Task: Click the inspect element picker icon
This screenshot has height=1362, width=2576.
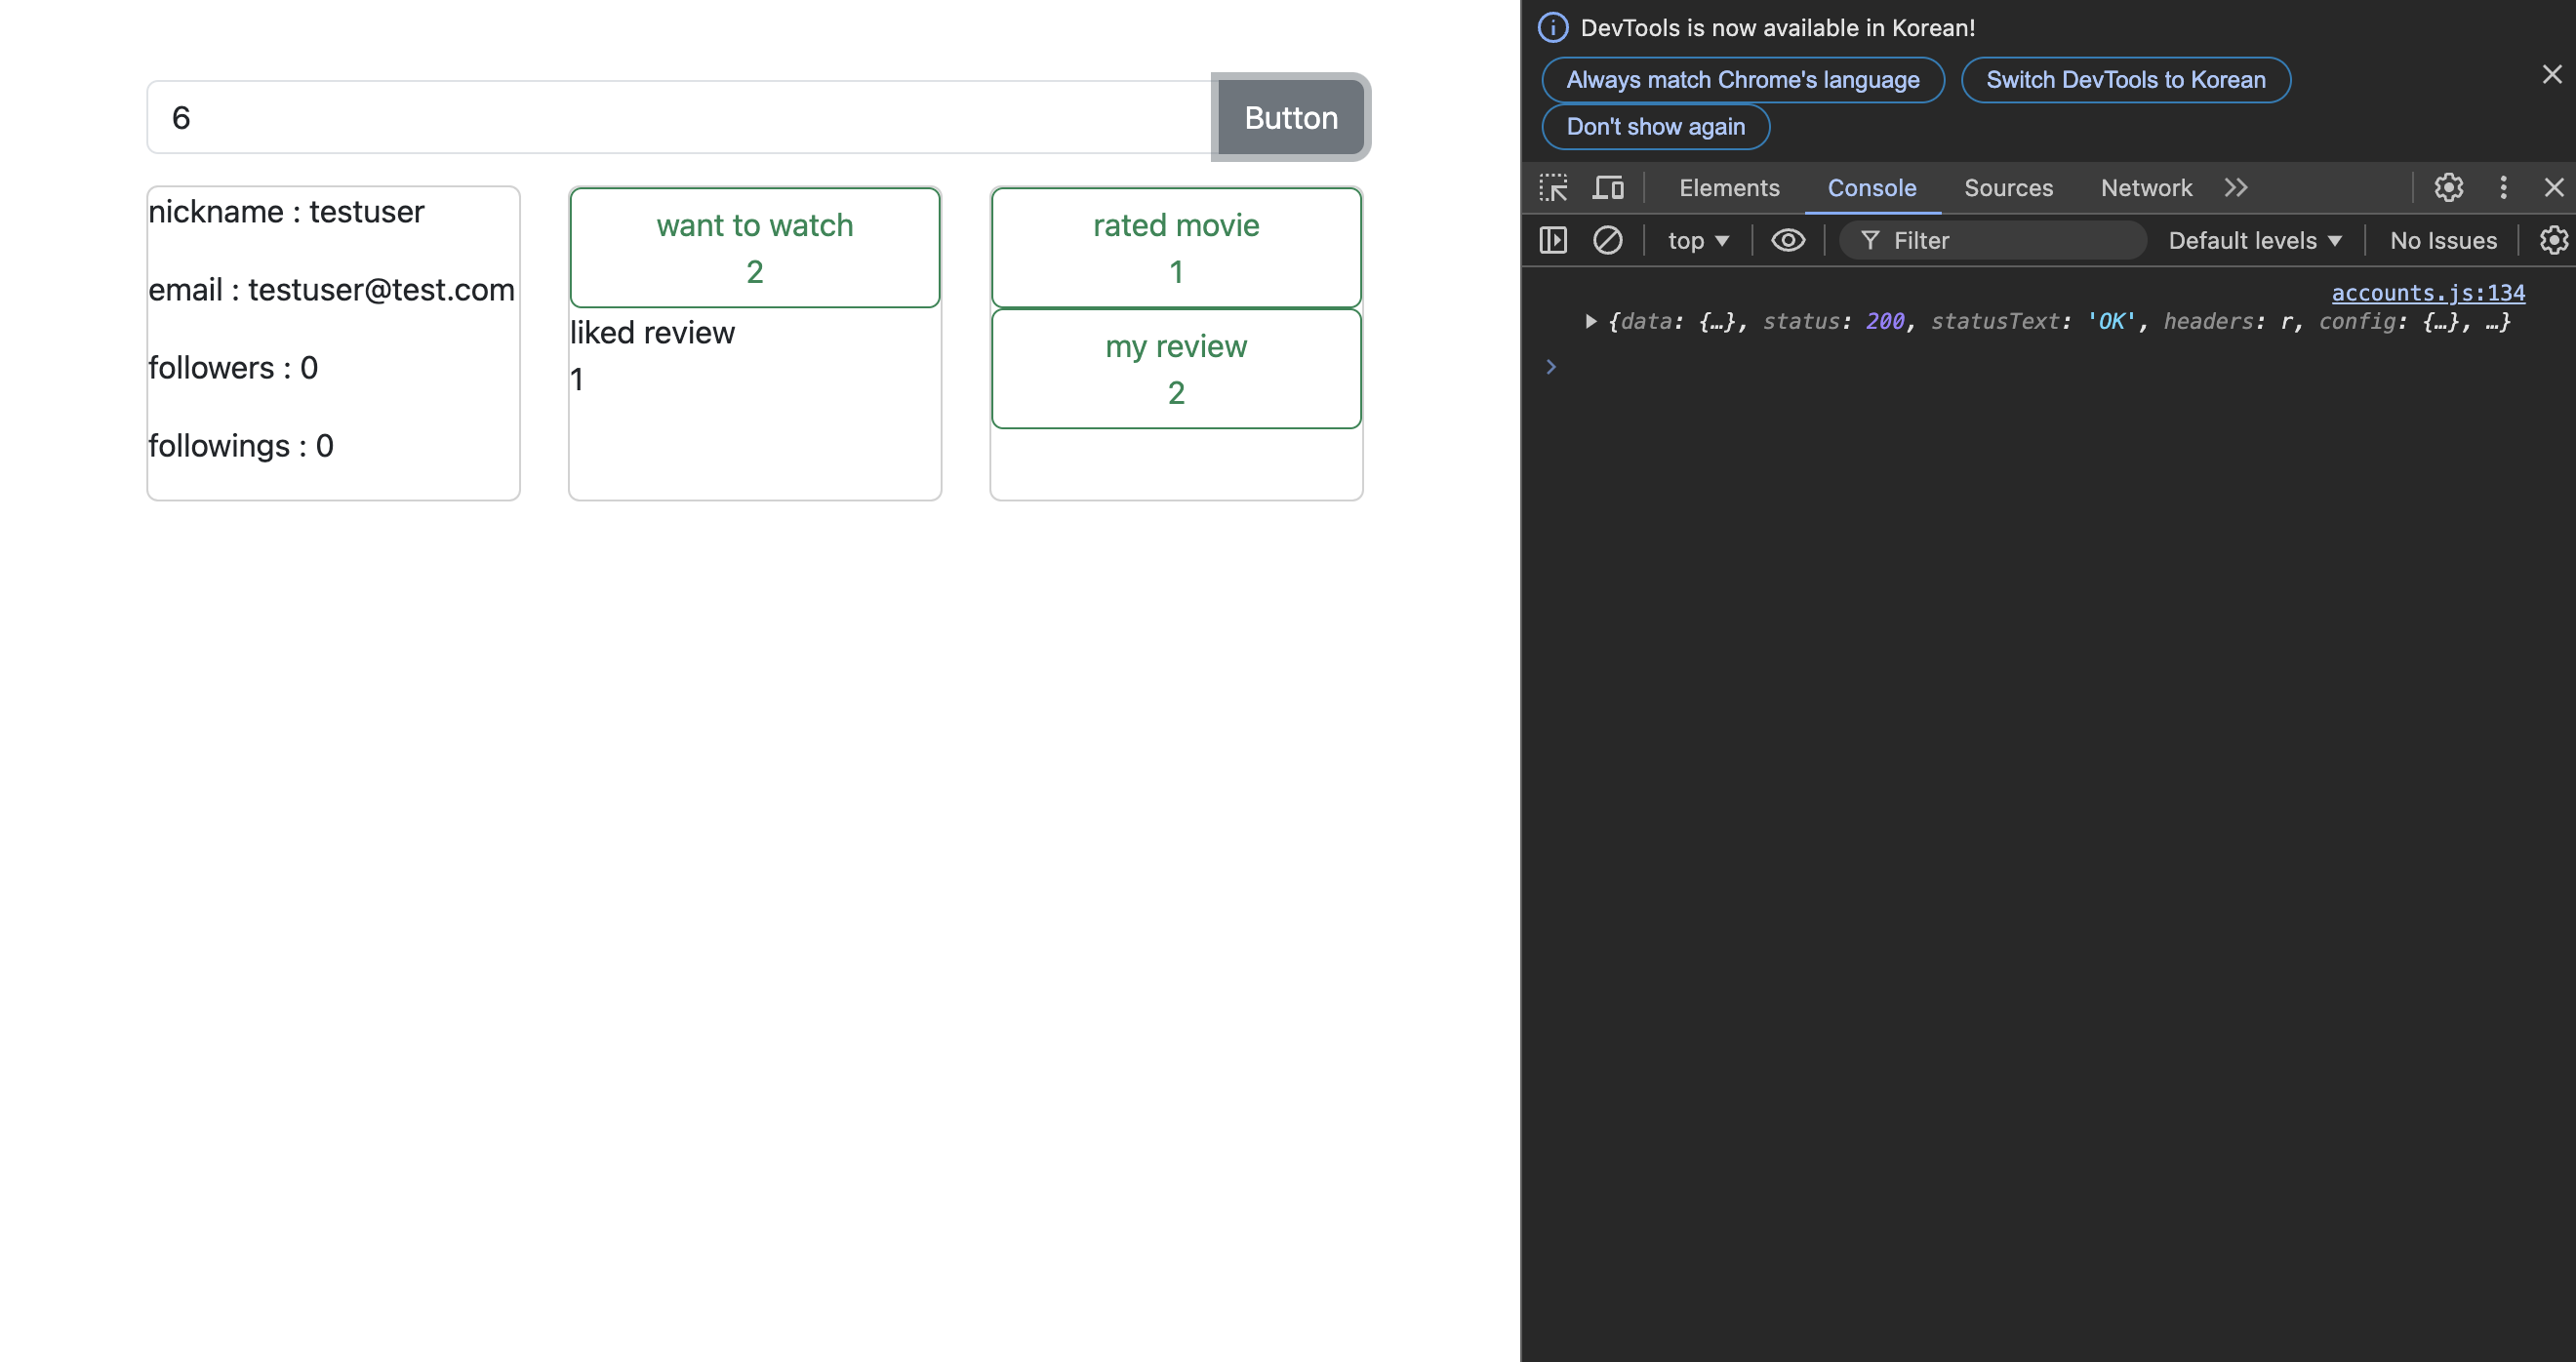Action: point(1553,188)
